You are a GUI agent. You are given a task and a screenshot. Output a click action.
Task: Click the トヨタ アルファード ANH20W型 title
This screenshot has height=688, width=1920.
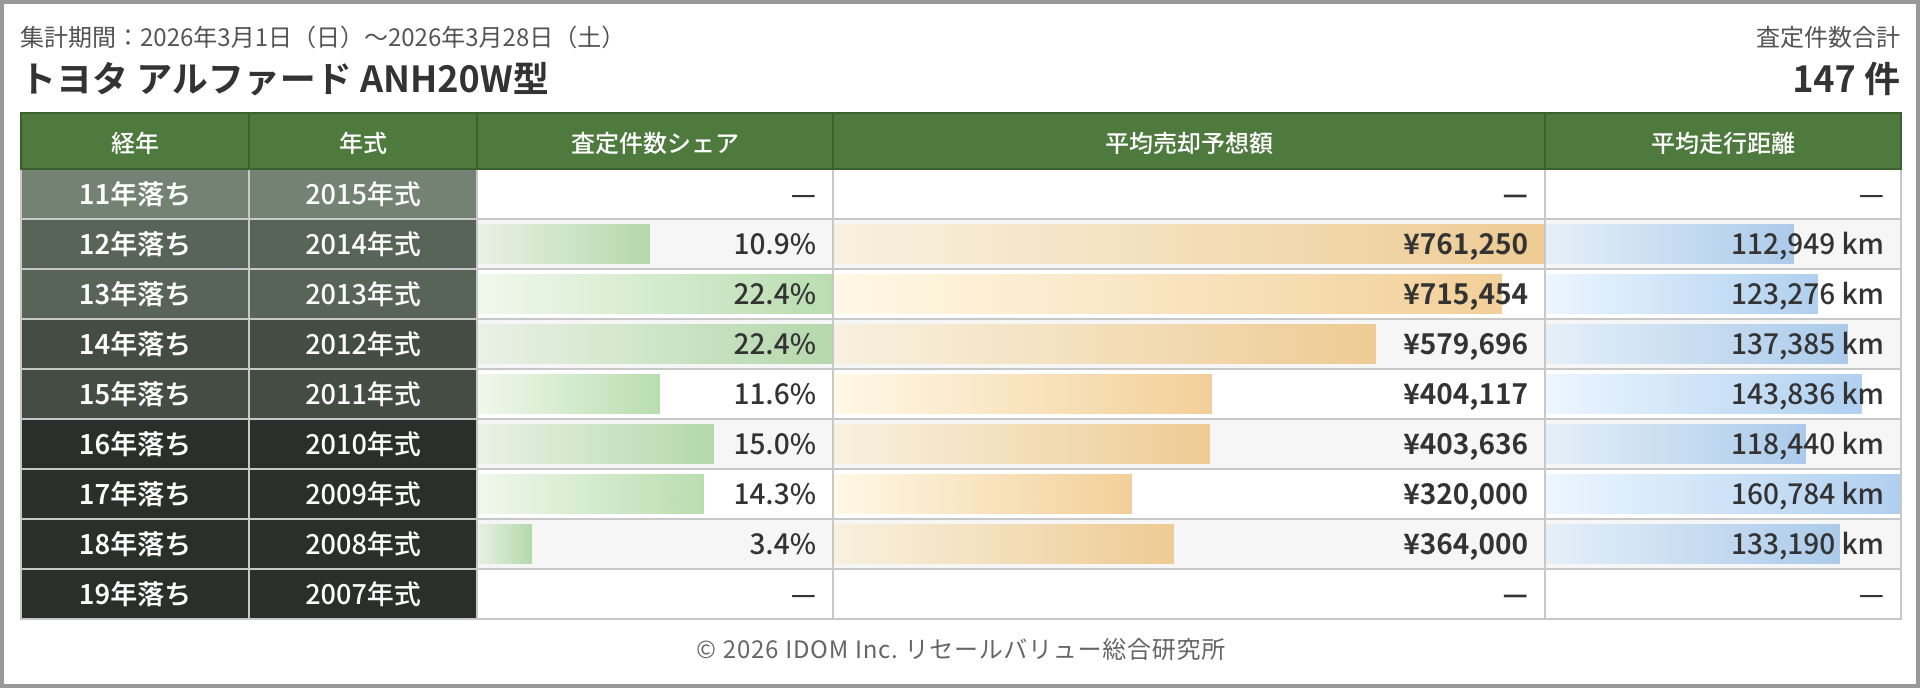[284, 79]
